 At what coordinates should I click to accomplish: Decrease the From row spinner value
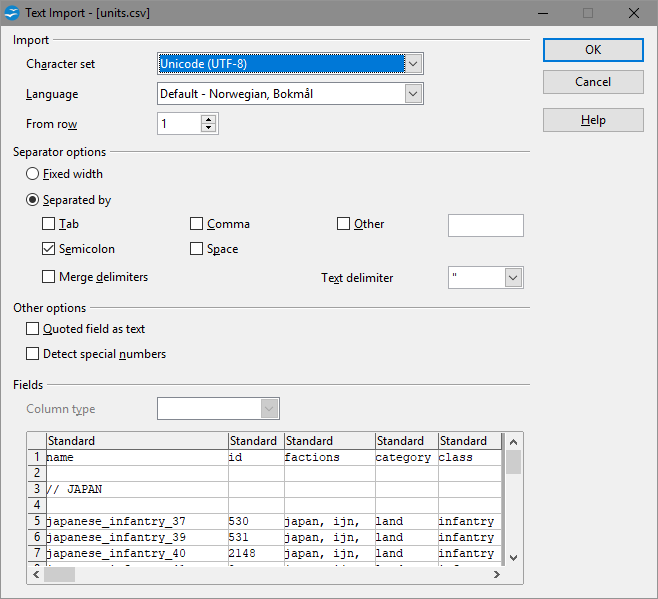[x=208, y=128]
